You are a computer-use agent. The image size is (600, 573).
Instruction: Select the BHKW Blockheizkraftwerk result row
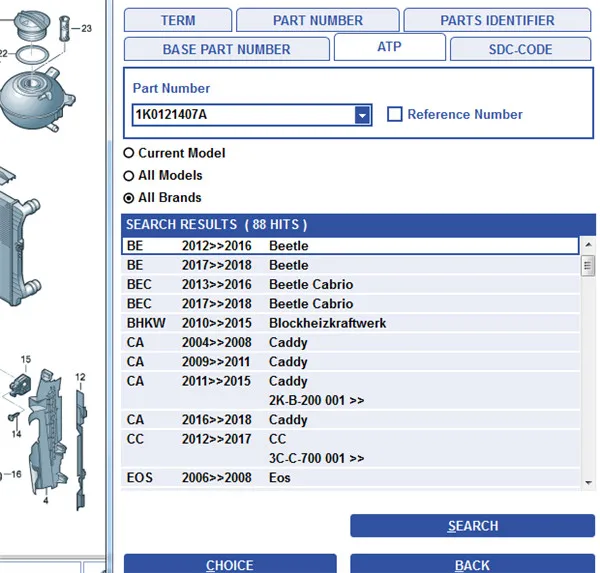(x=350, y=323)
